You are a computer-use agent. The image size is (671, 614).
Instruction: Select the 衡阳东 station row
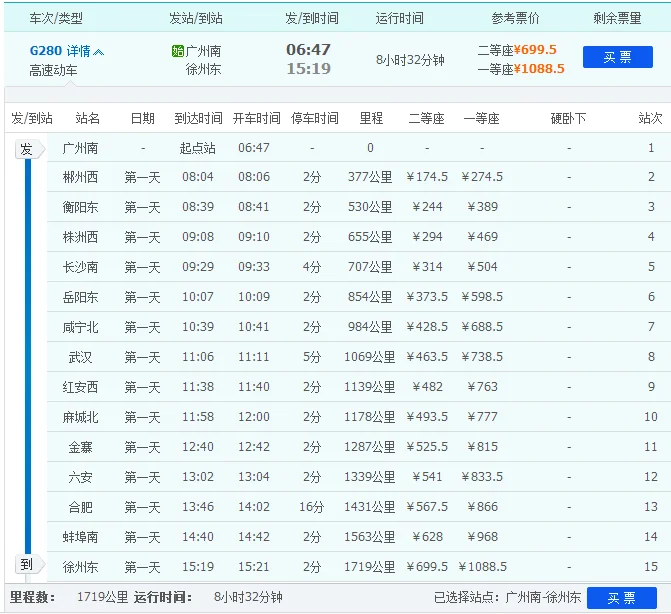[359, 207]
